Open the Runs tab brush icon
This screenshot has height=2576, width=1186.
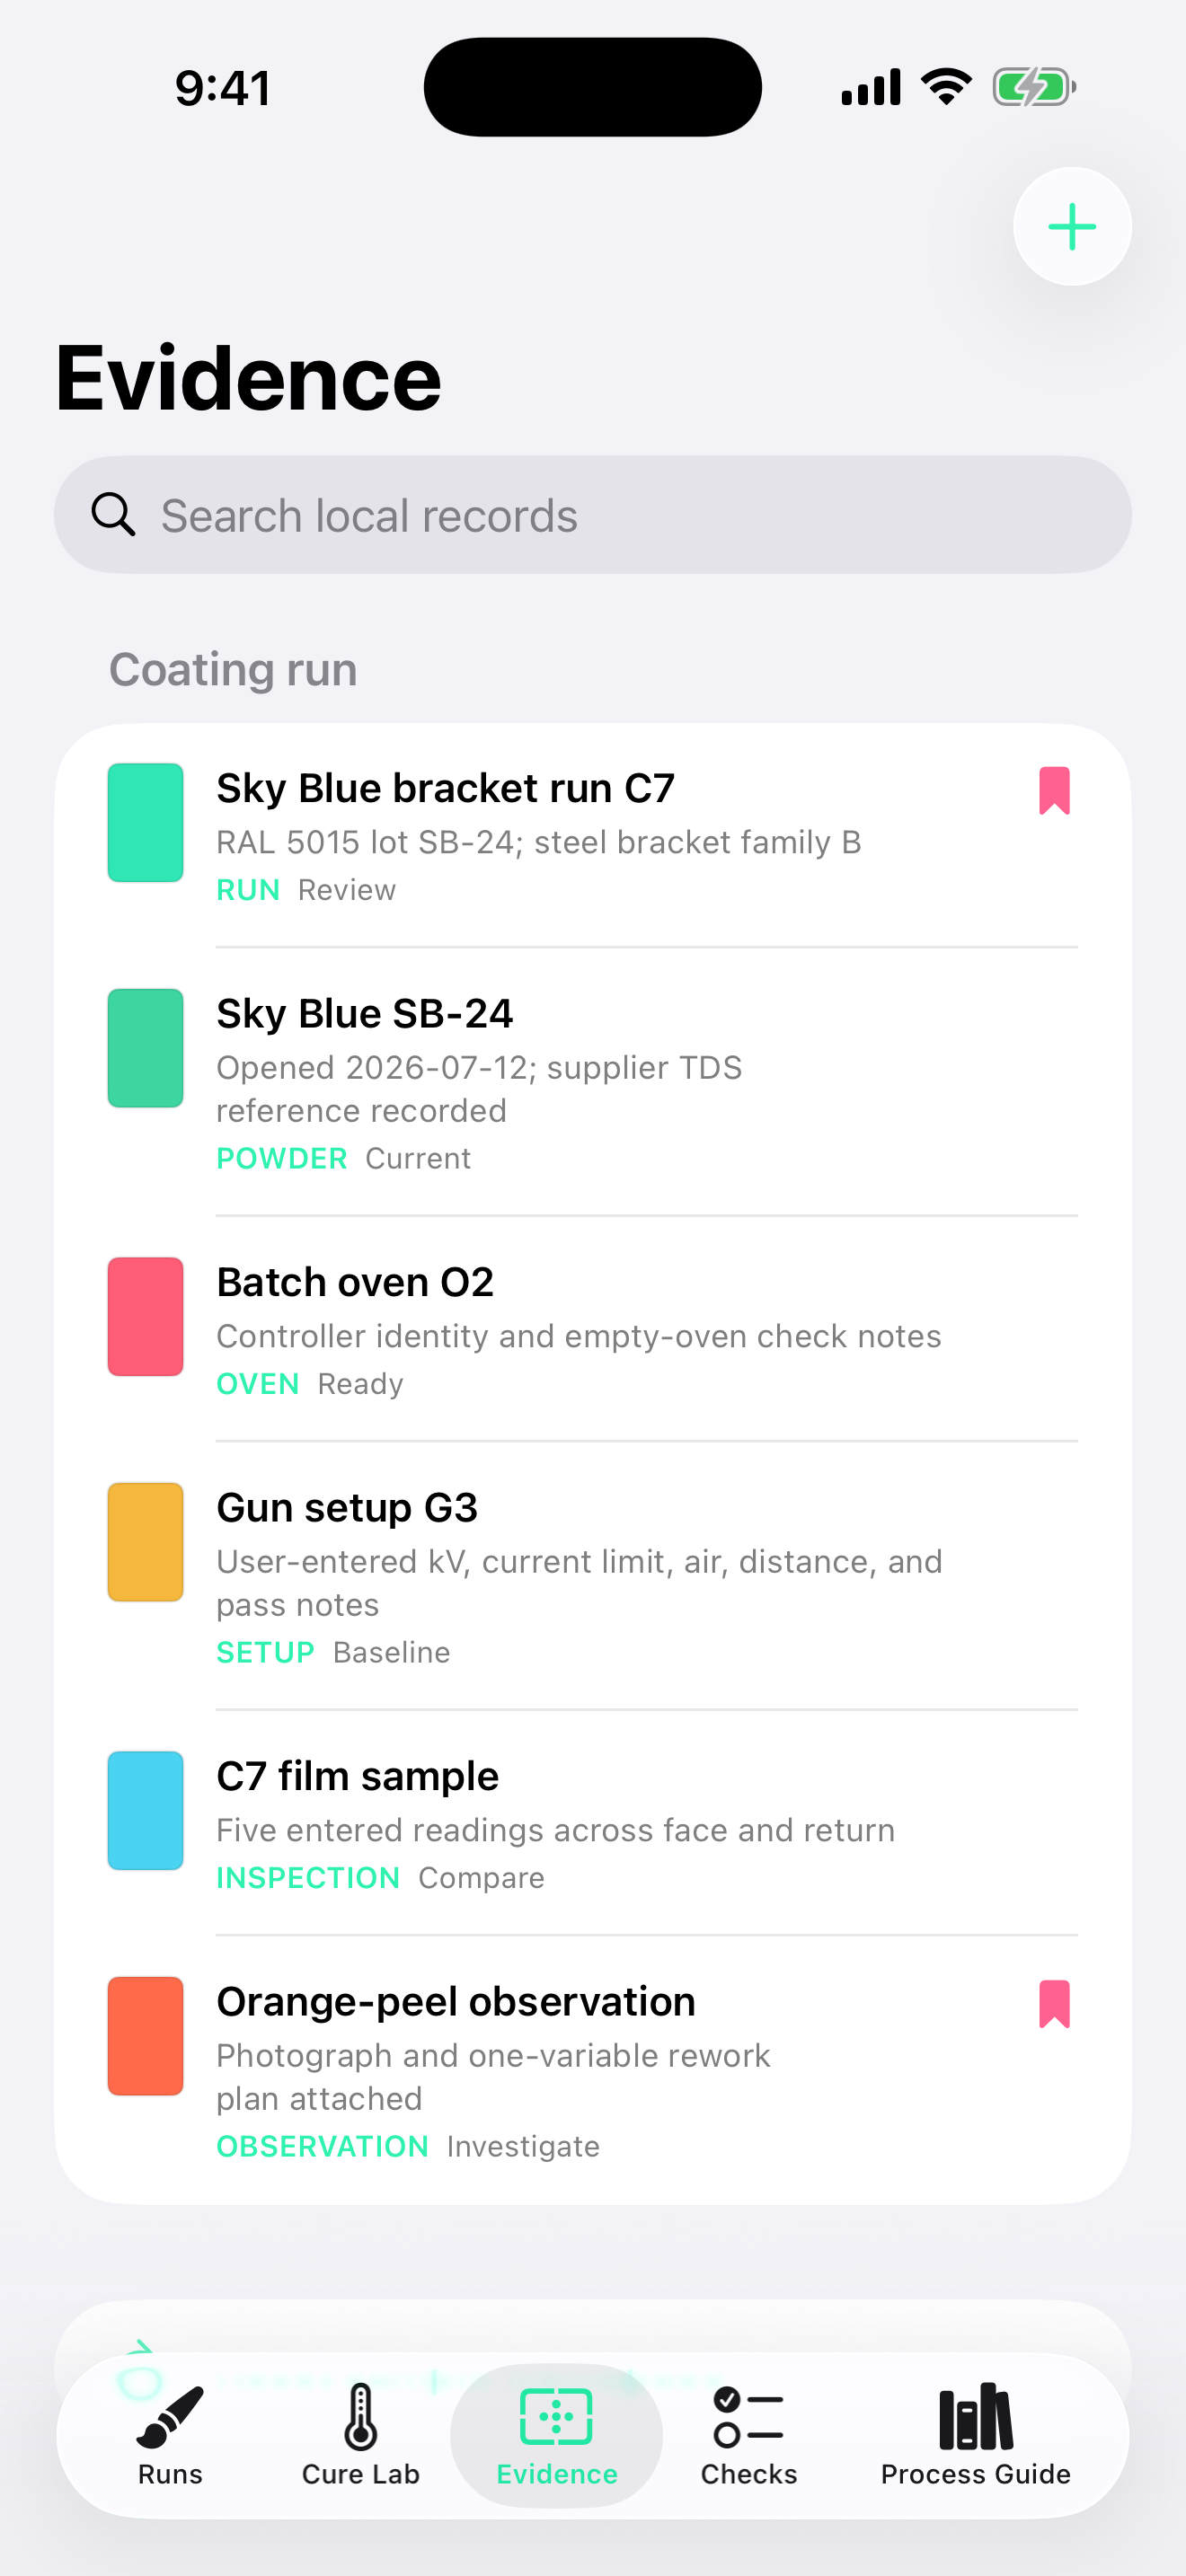(170, 2417)
